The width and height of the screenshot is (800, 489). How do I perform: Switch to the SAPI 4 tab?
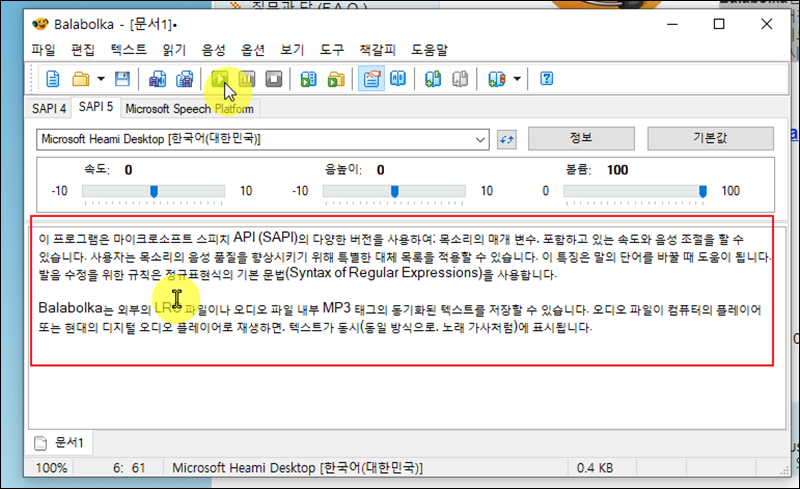(x=49, y=109)
